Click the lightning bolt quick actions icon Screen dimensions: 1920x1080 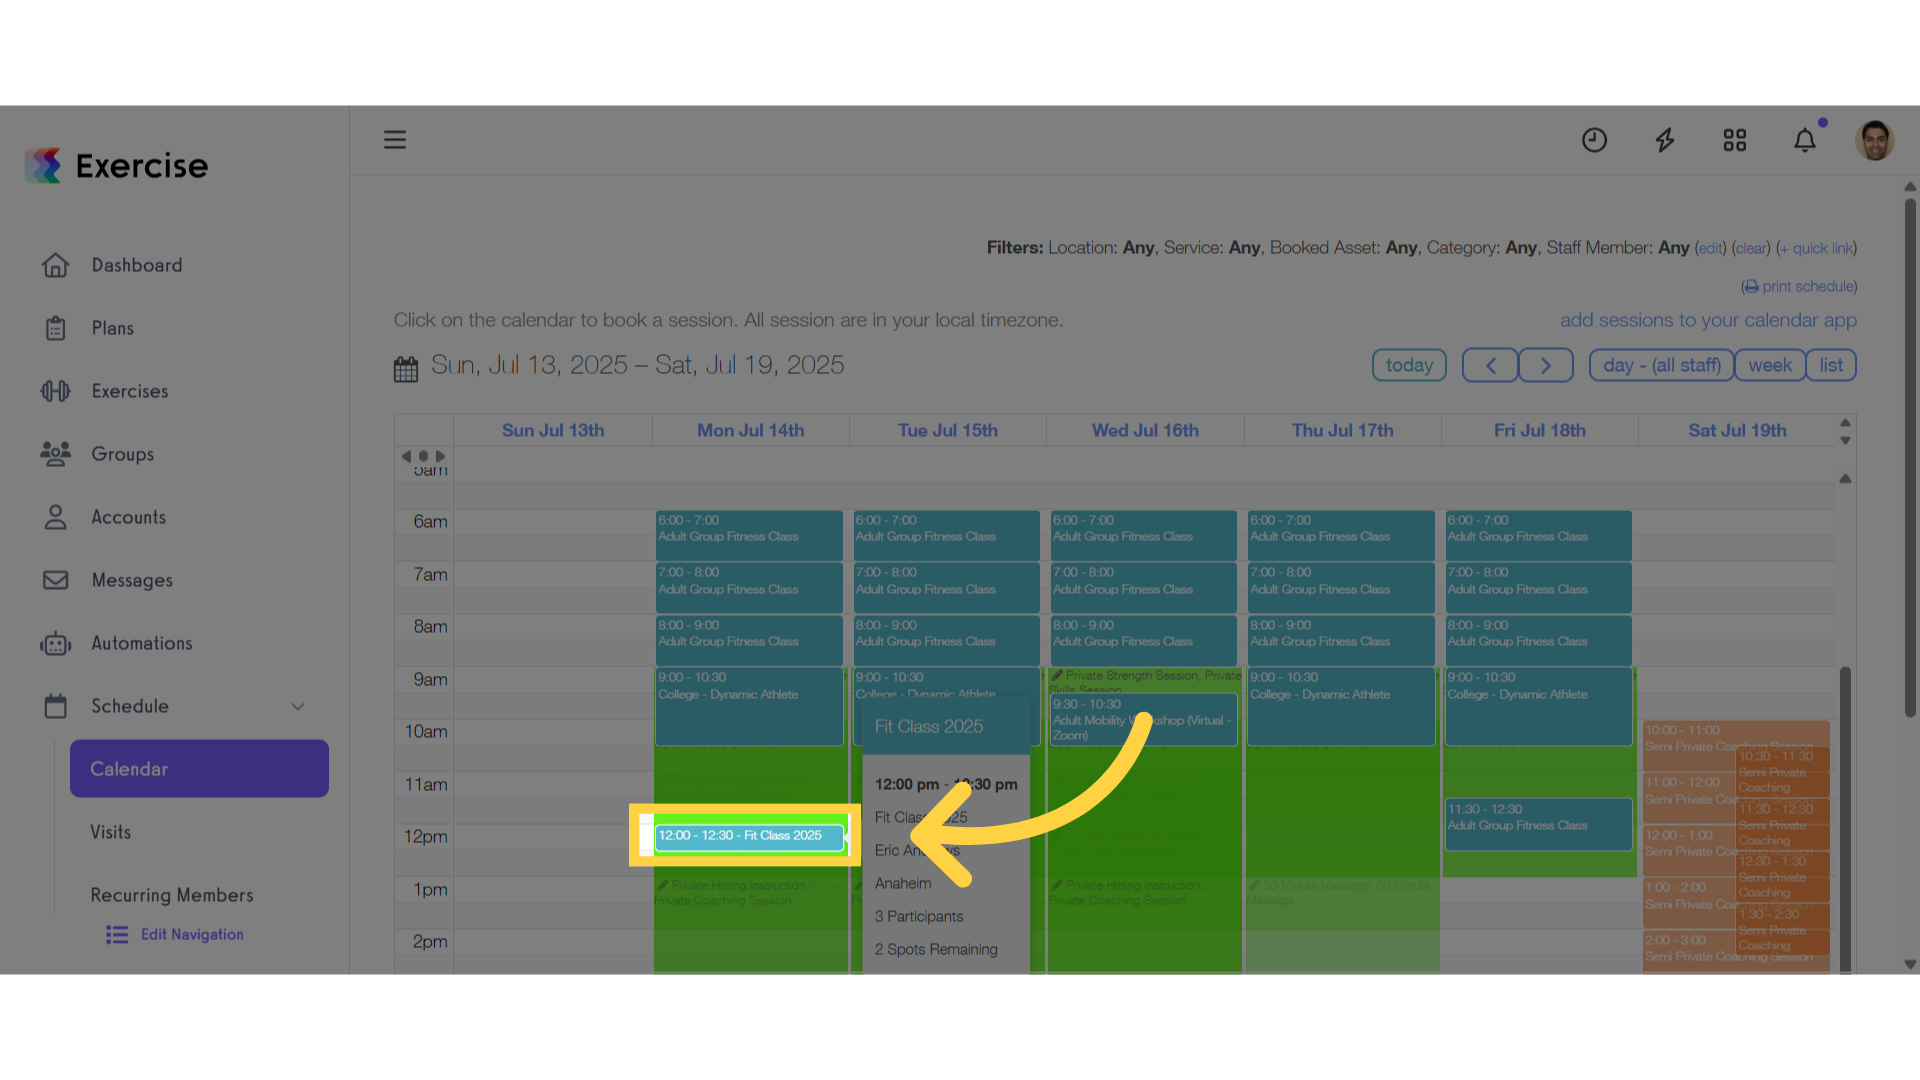pyautogui.click(x=1665, y=140)
